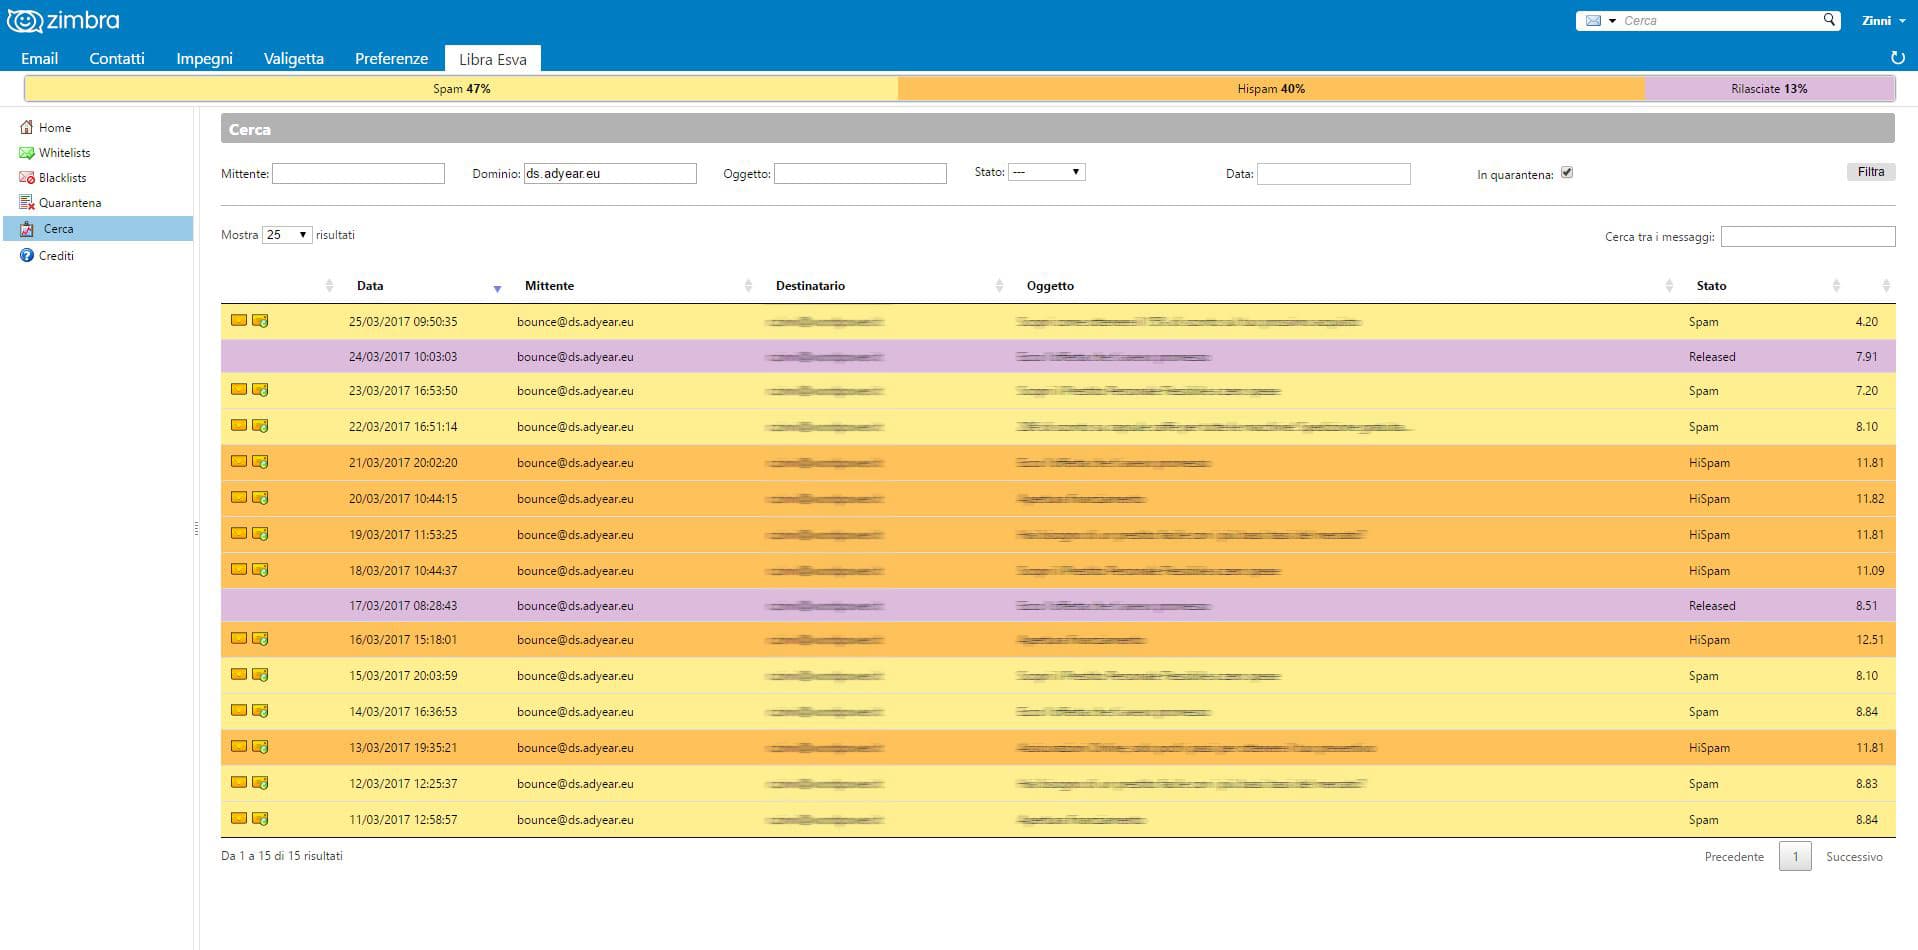The width and height of the screenshot is (1918, 950).
Task: Click the search magnifier icon in top bar
Action: click(1829, 20)
